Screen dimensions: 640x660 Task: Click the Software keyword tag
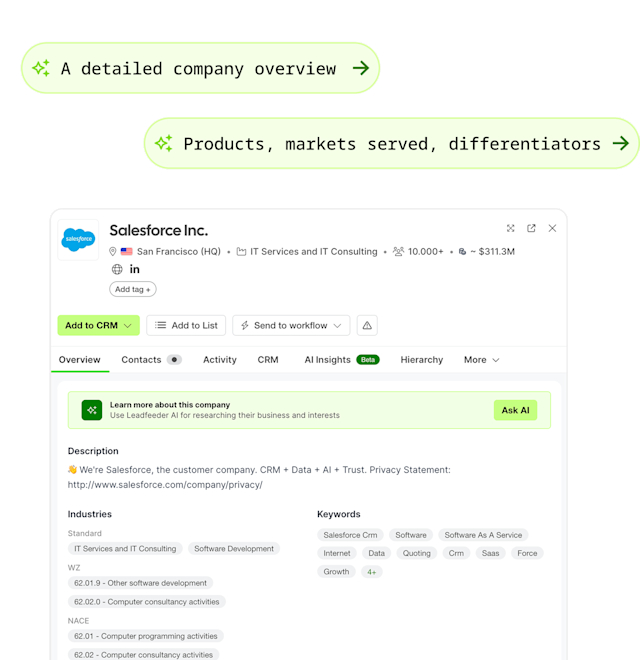pyautogui.click(x=411, y=535)
